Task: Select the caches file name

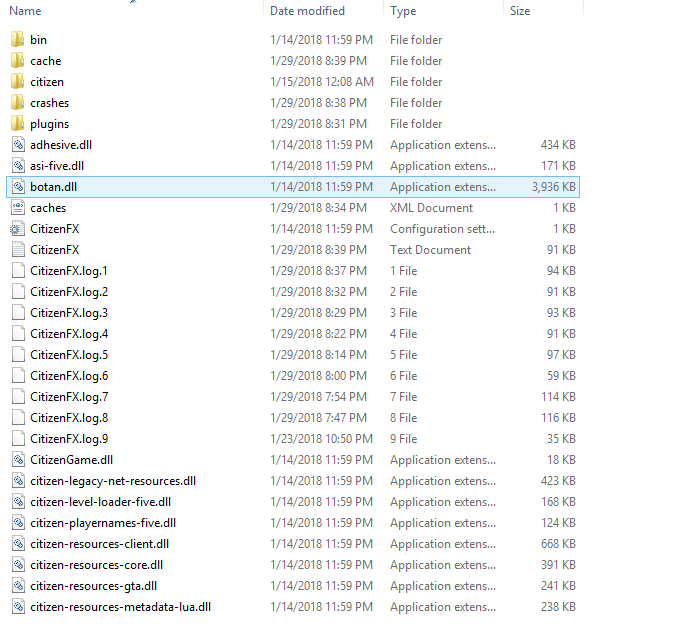Action: coord(48,208)
